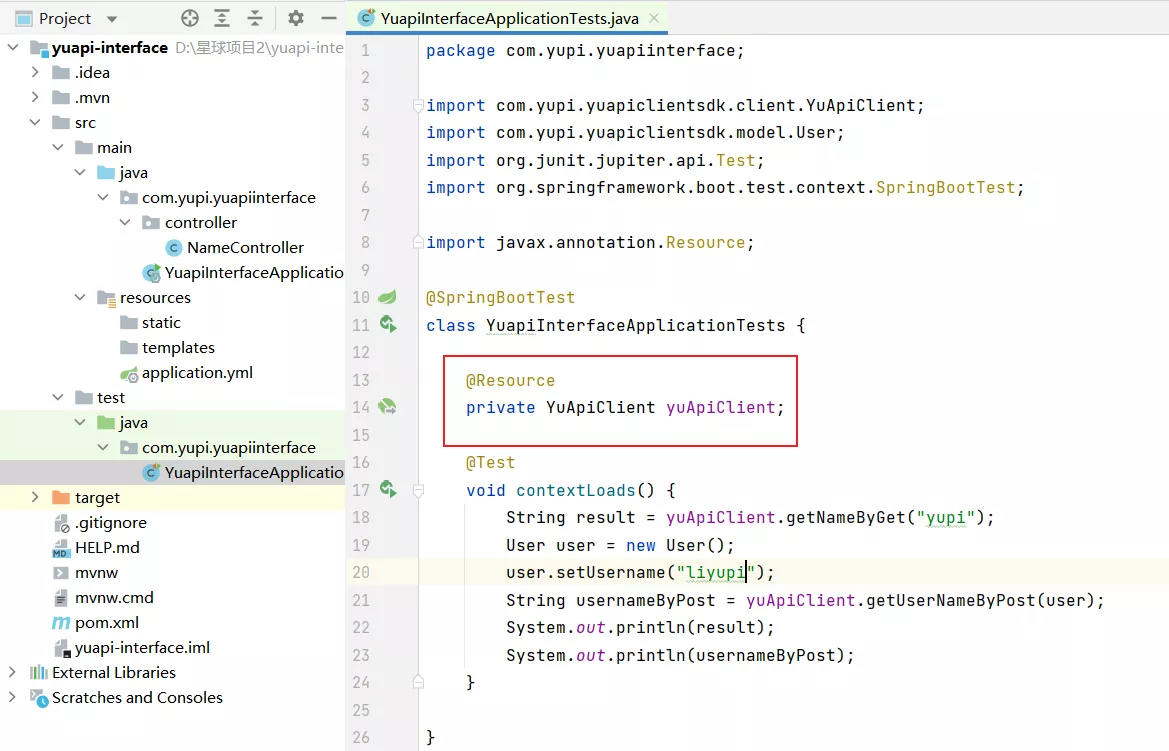Click the getNameByGet method call
The height and width of the screenshot is (751, 1169).
click(x=846, y=518)
